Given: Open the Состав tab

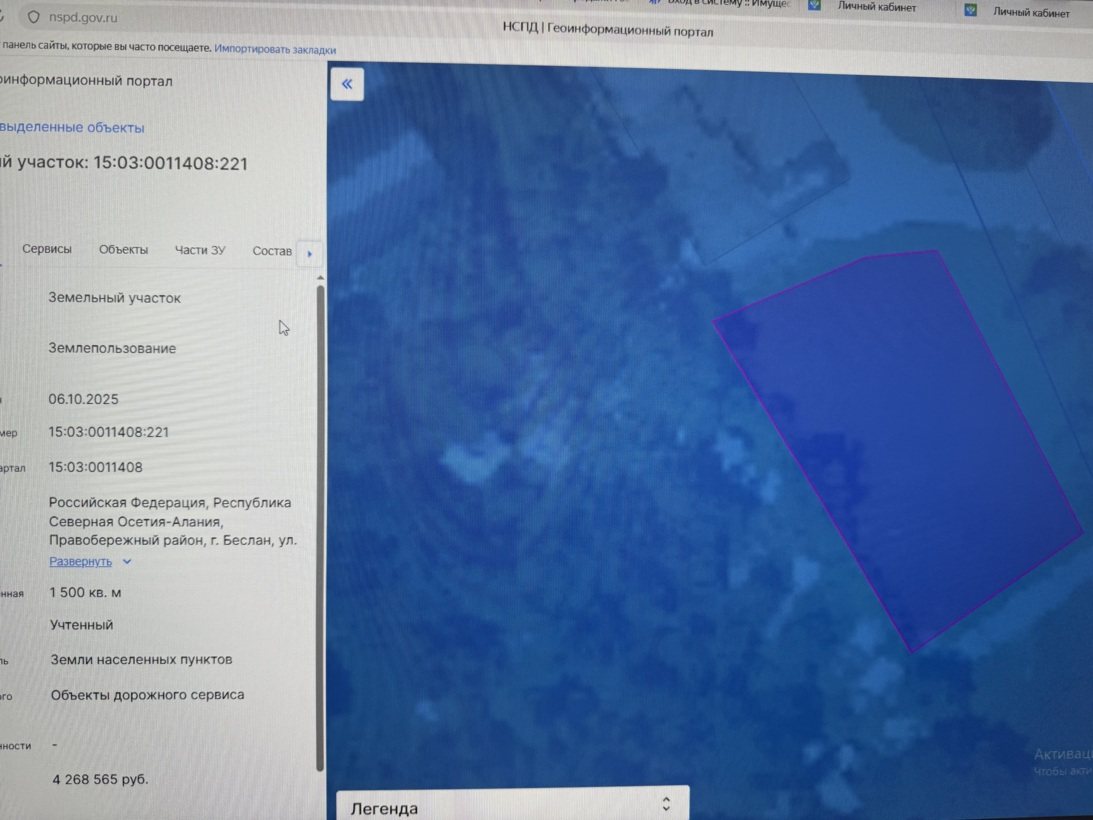Looking at the screenshot, I should coord(272,251).
